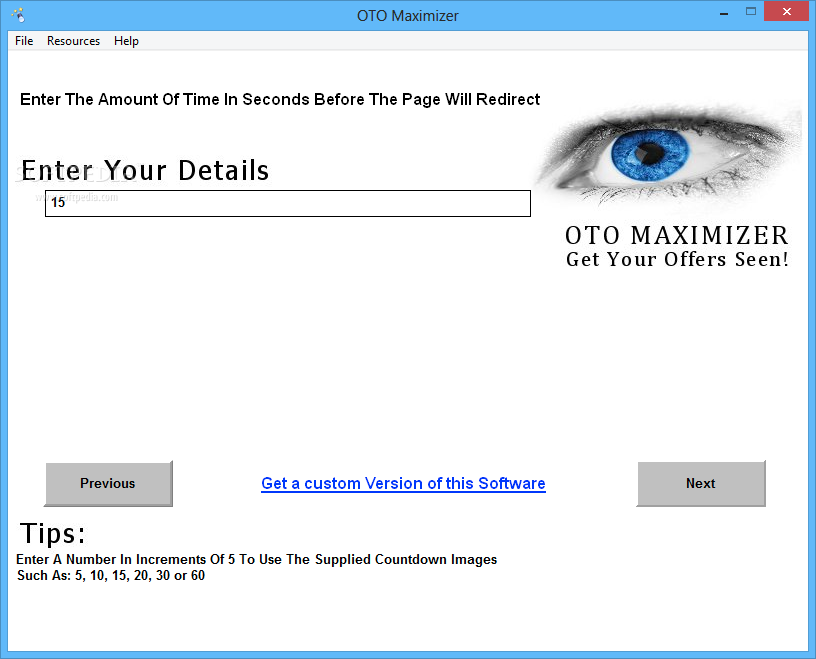Continue with the Next button
Screen dimensions: 816x659
tap(700, 483)
